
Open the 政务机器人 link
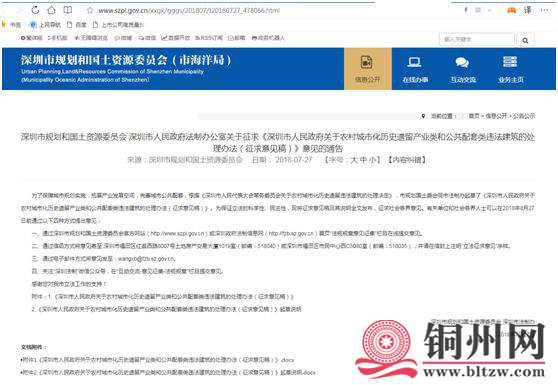(x=268, y=38)
